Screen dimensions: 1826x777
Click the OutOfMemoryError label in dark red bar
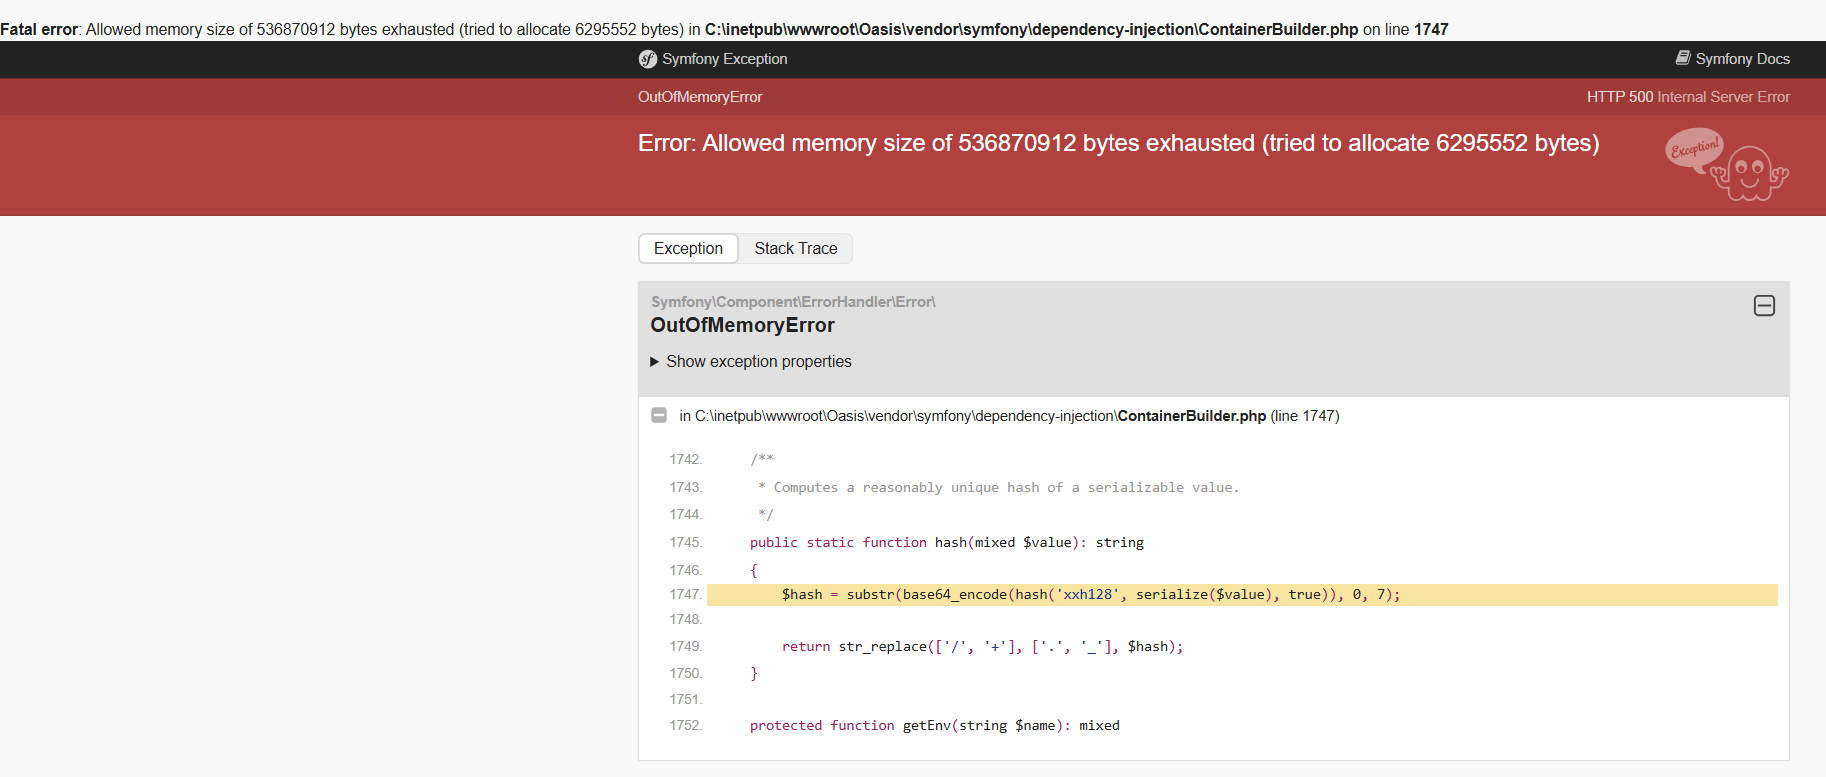click(x=700, y=97)
